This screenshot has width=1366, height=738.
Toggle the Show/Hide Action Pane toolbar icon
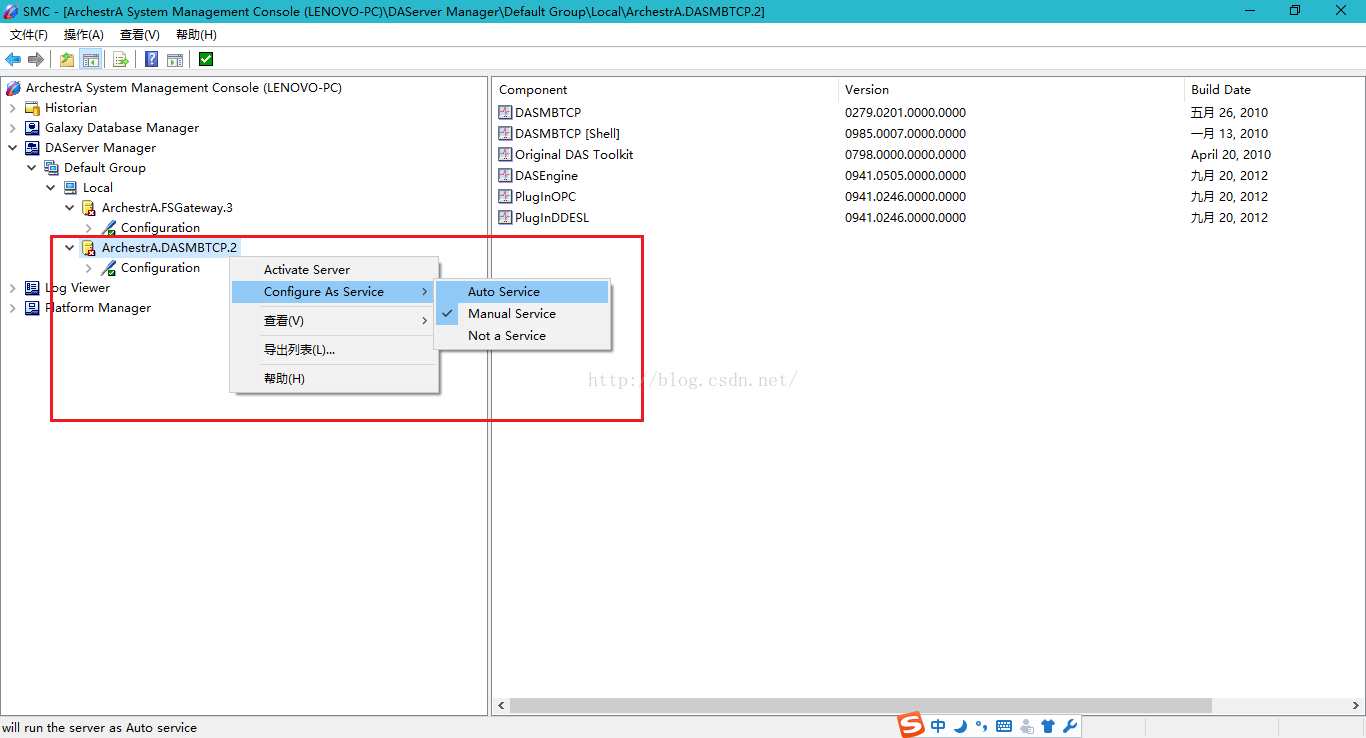(175, 59)
